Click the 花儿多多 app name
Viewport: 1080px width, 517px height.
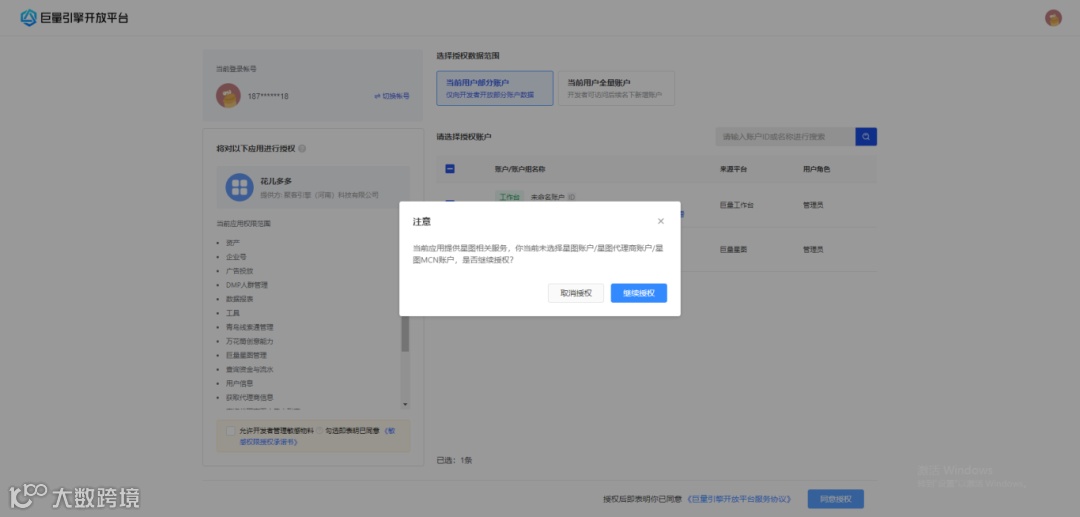point(276,181)
